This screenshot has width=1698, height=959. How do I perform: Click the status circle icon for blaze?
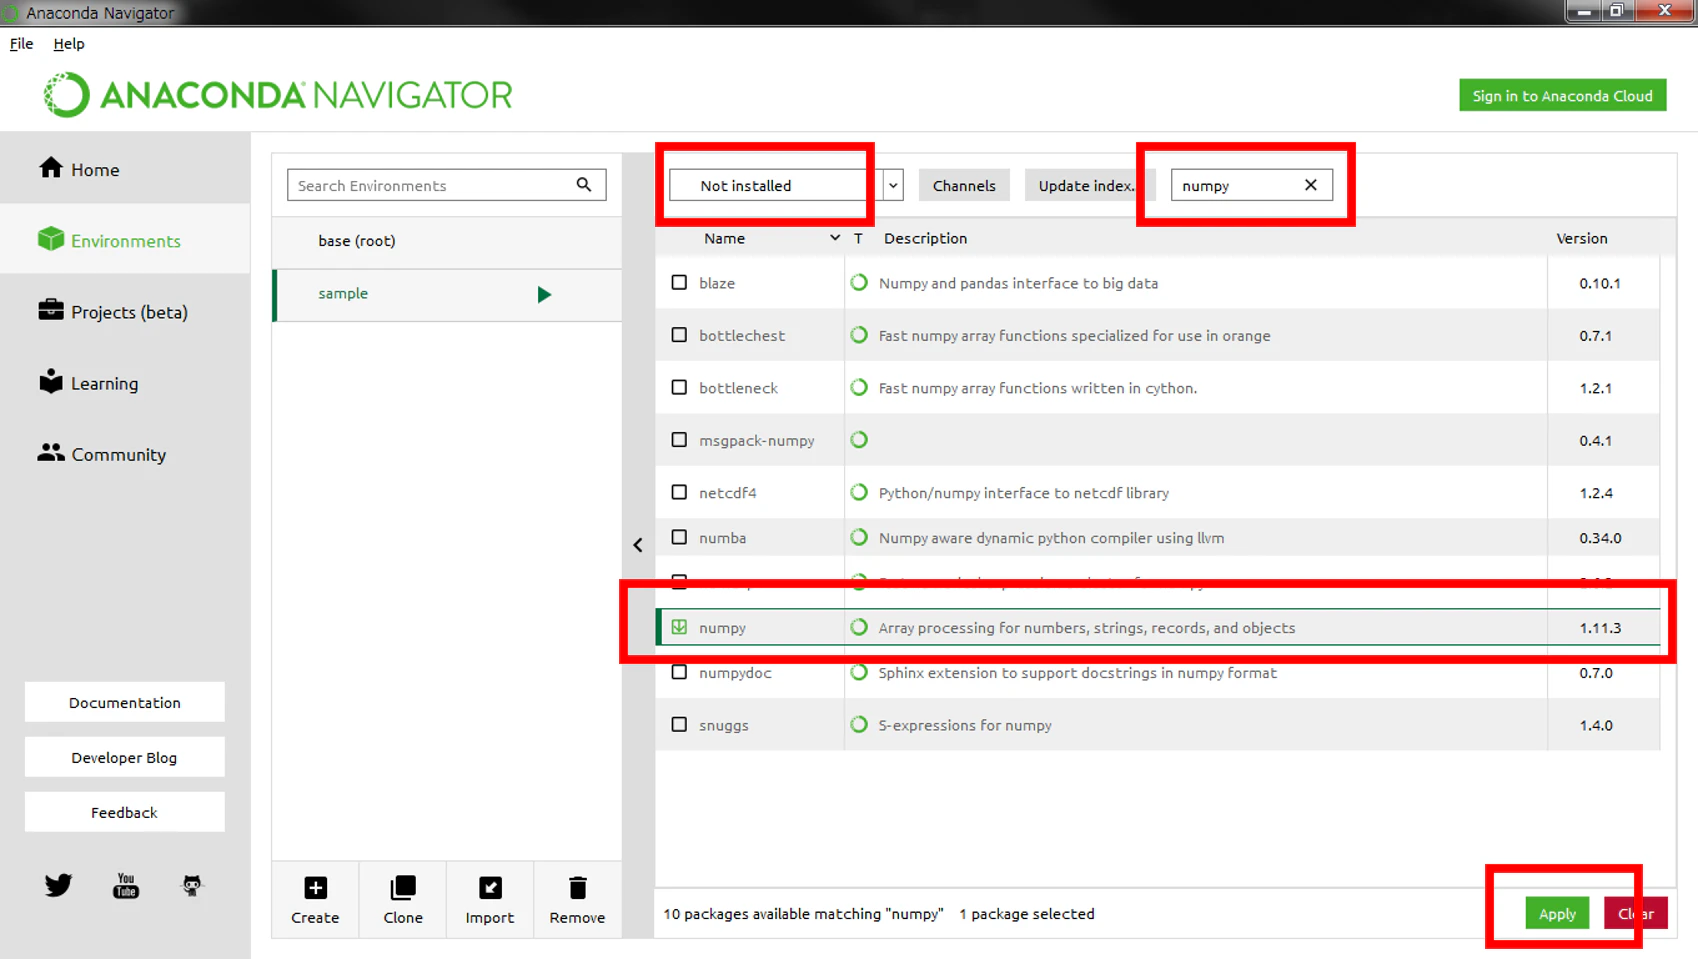tap(859, 283)
